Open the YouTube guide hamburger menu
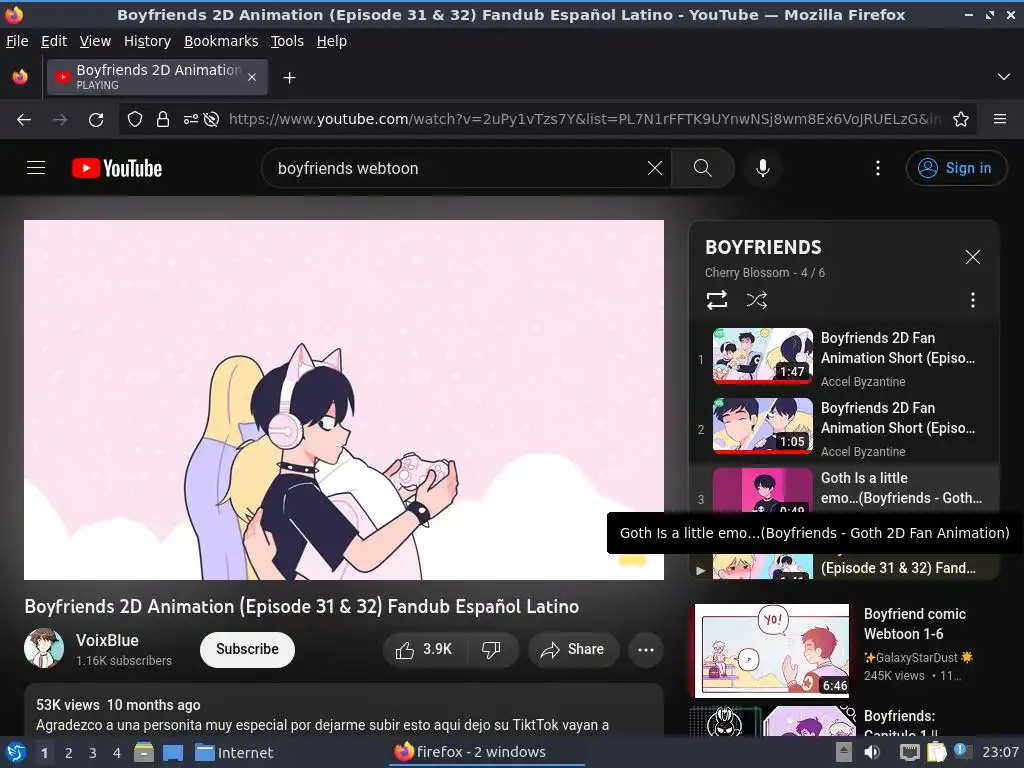 tap(36, 168)
